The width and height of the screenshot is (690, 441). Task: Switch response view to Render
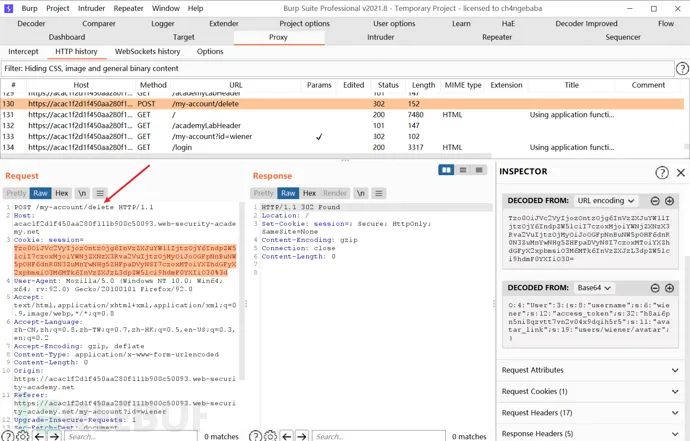click(x=335, y=193)
